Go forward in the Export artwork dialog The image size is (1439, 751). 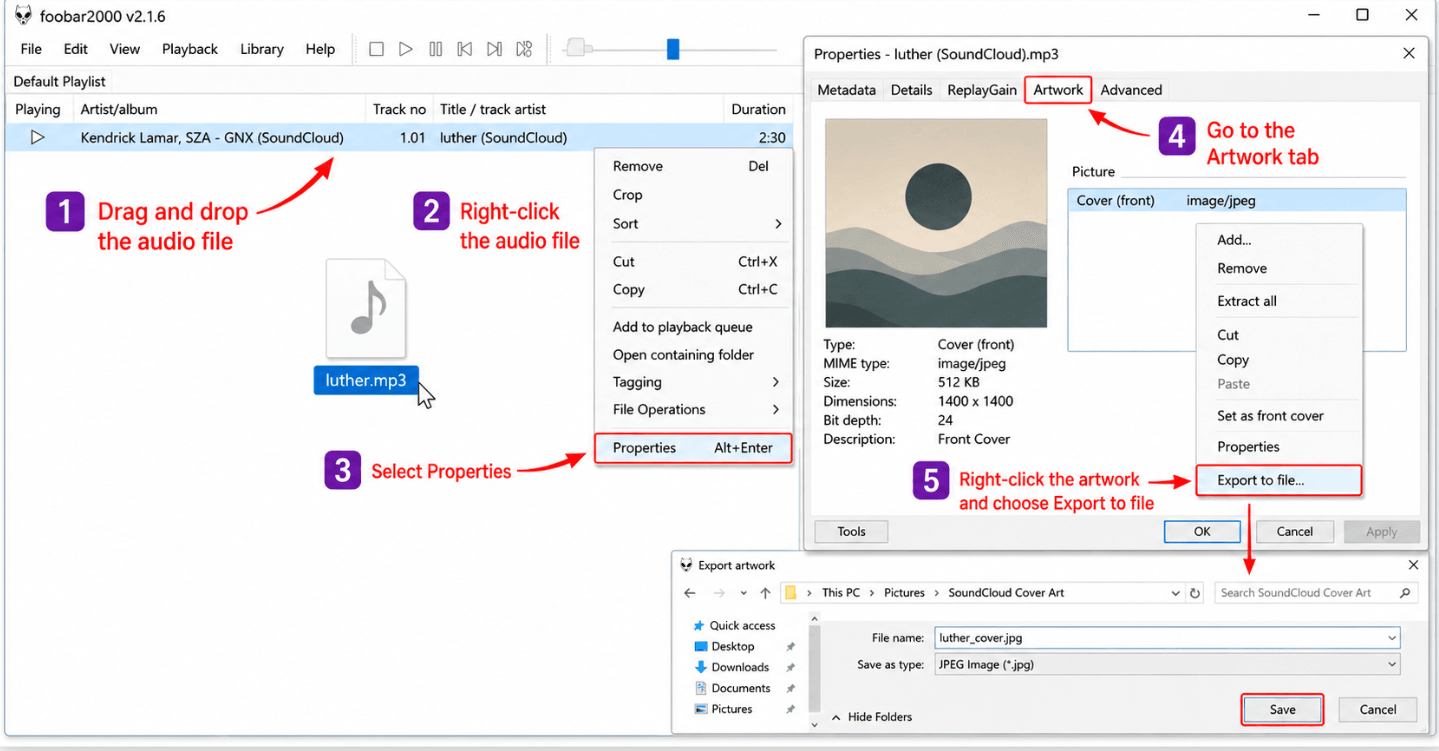click(x=719, y=593)
